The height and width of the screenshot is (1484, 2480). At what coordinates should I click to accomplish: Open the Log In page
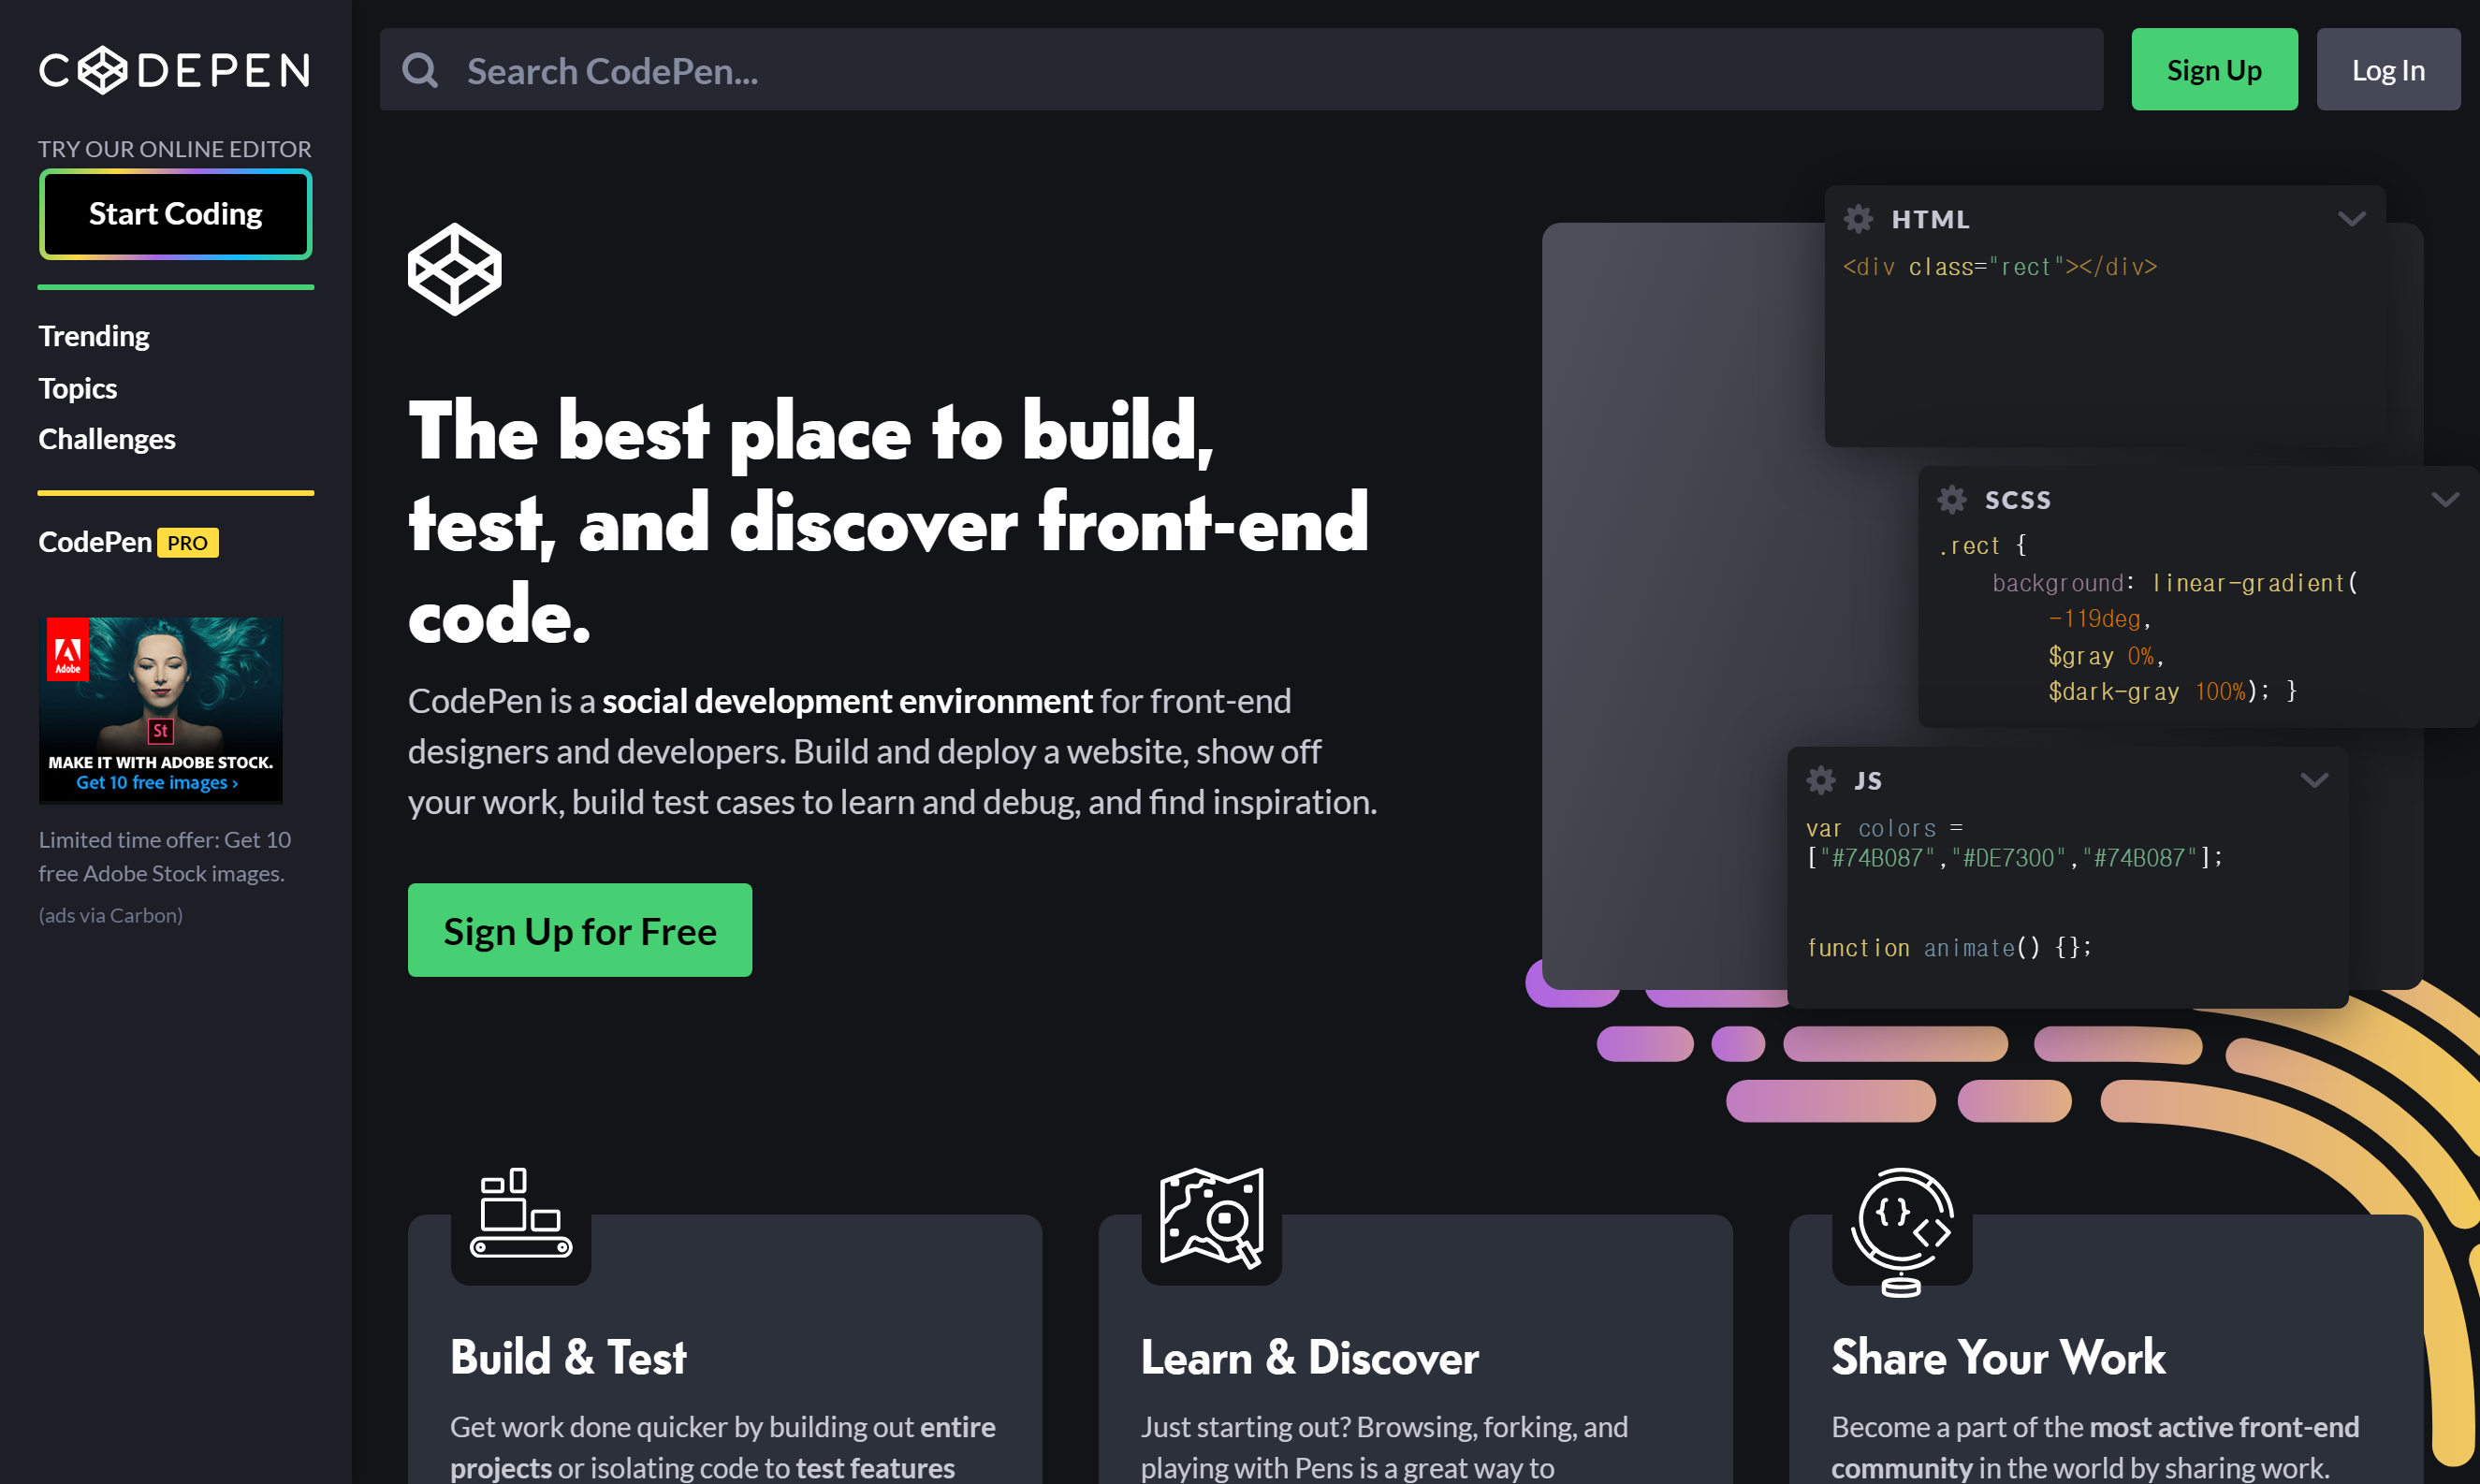[x=2386, y=69]
